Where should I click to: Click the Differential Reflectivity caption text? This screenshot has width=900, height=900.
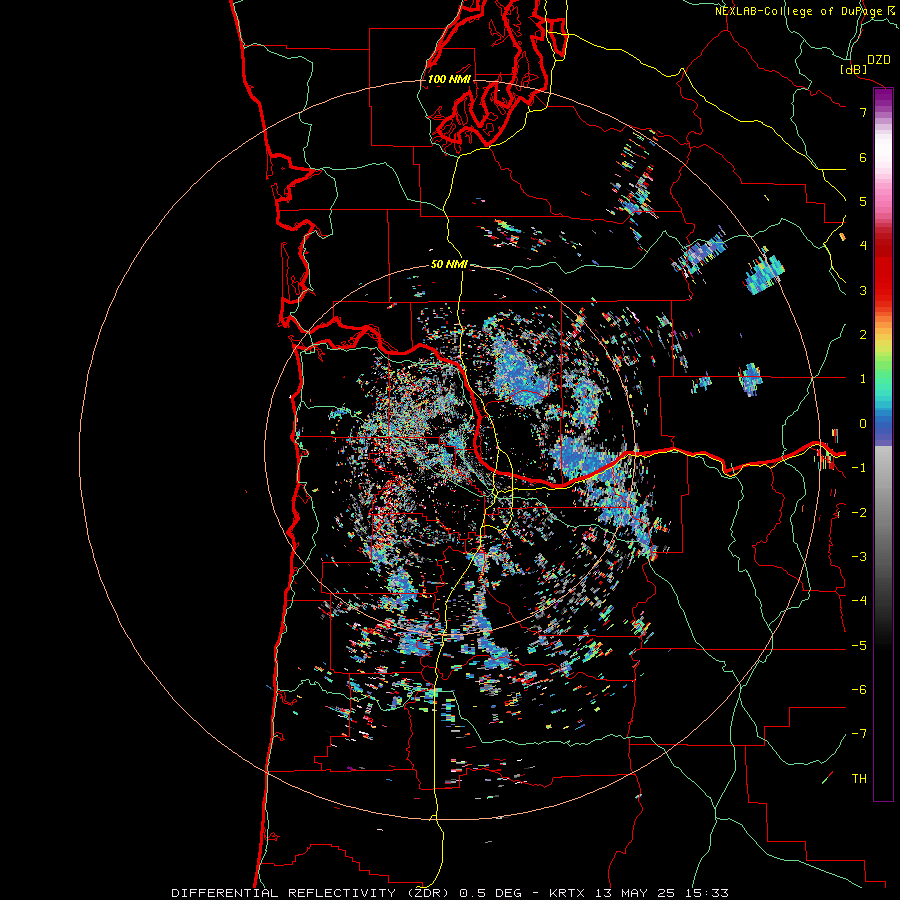[x=450, y=893]
